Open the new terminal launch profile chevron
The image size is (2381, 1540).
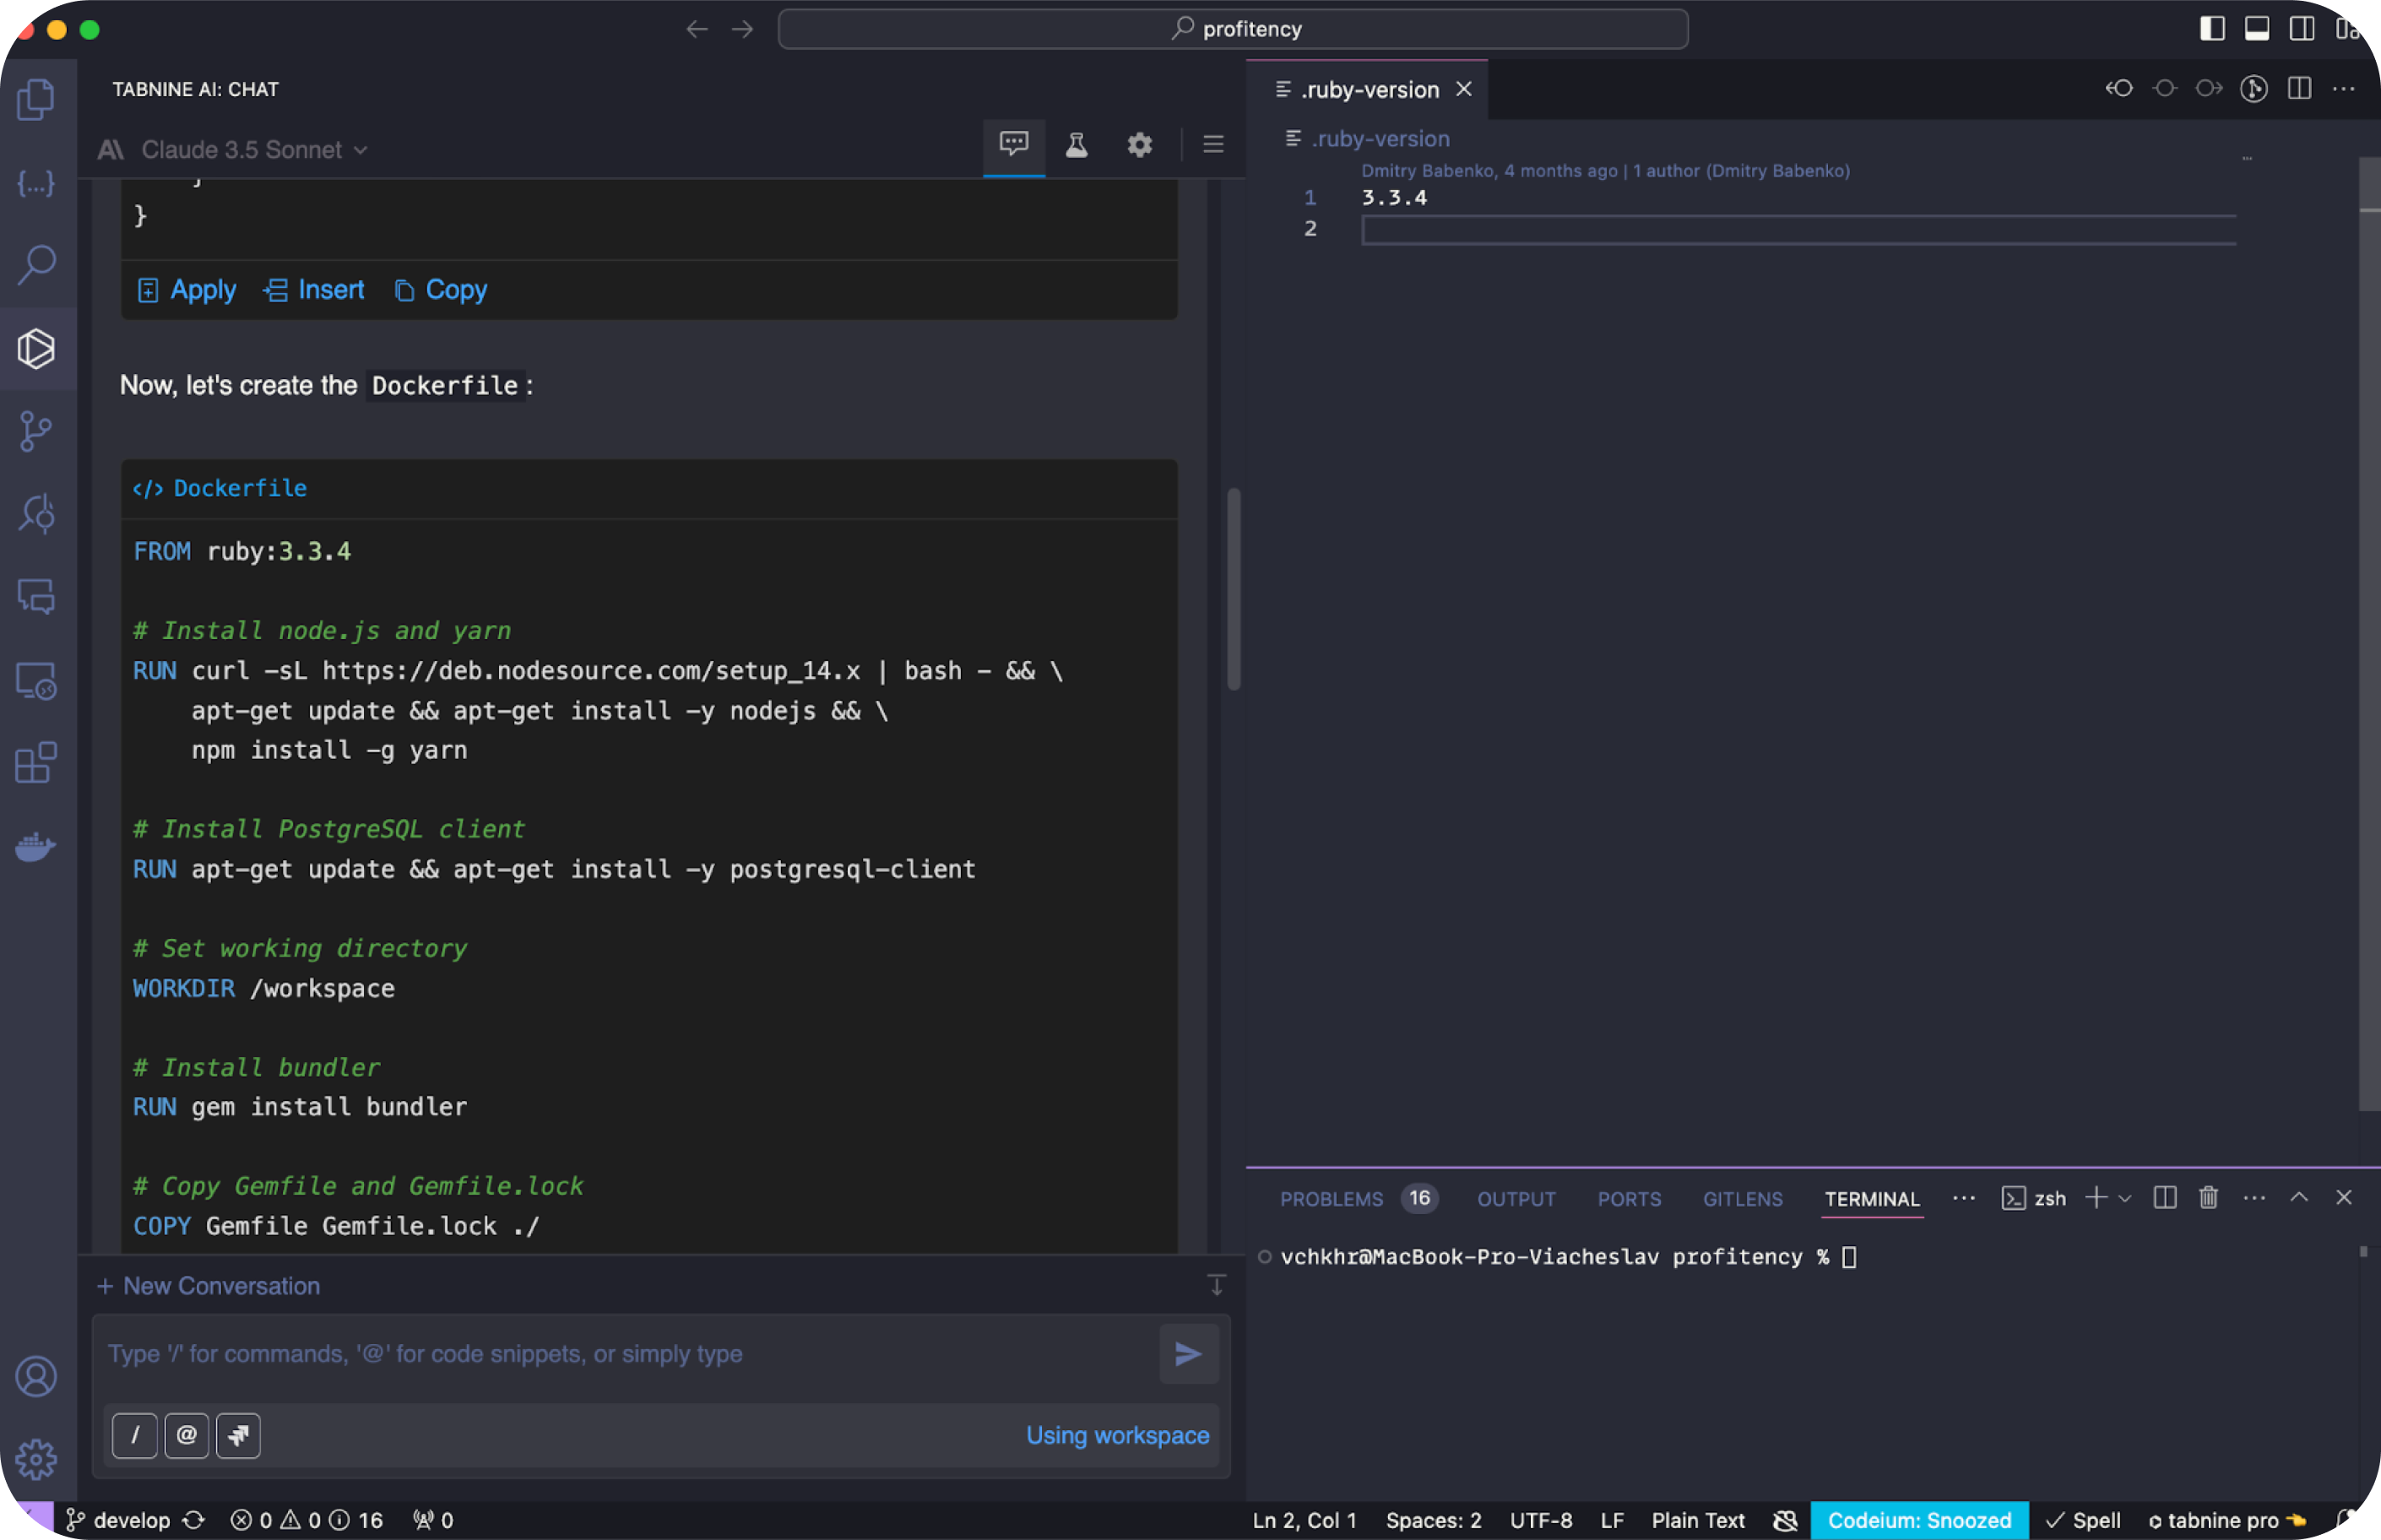2125,1198
